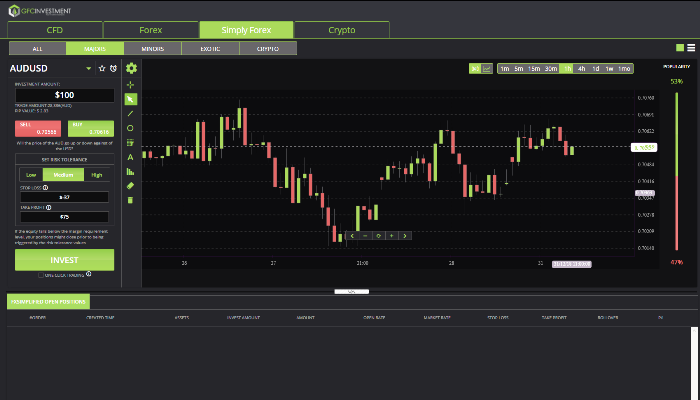Select the circle shape tool
The height and width of the screenshot is (400, 700).
(130, 128)
